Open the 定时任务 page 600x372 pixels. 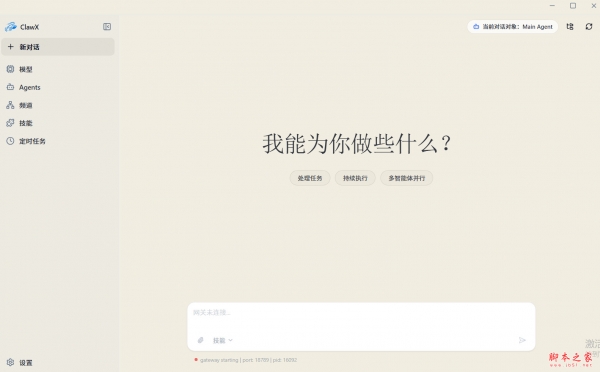click(x=58, y=141)
